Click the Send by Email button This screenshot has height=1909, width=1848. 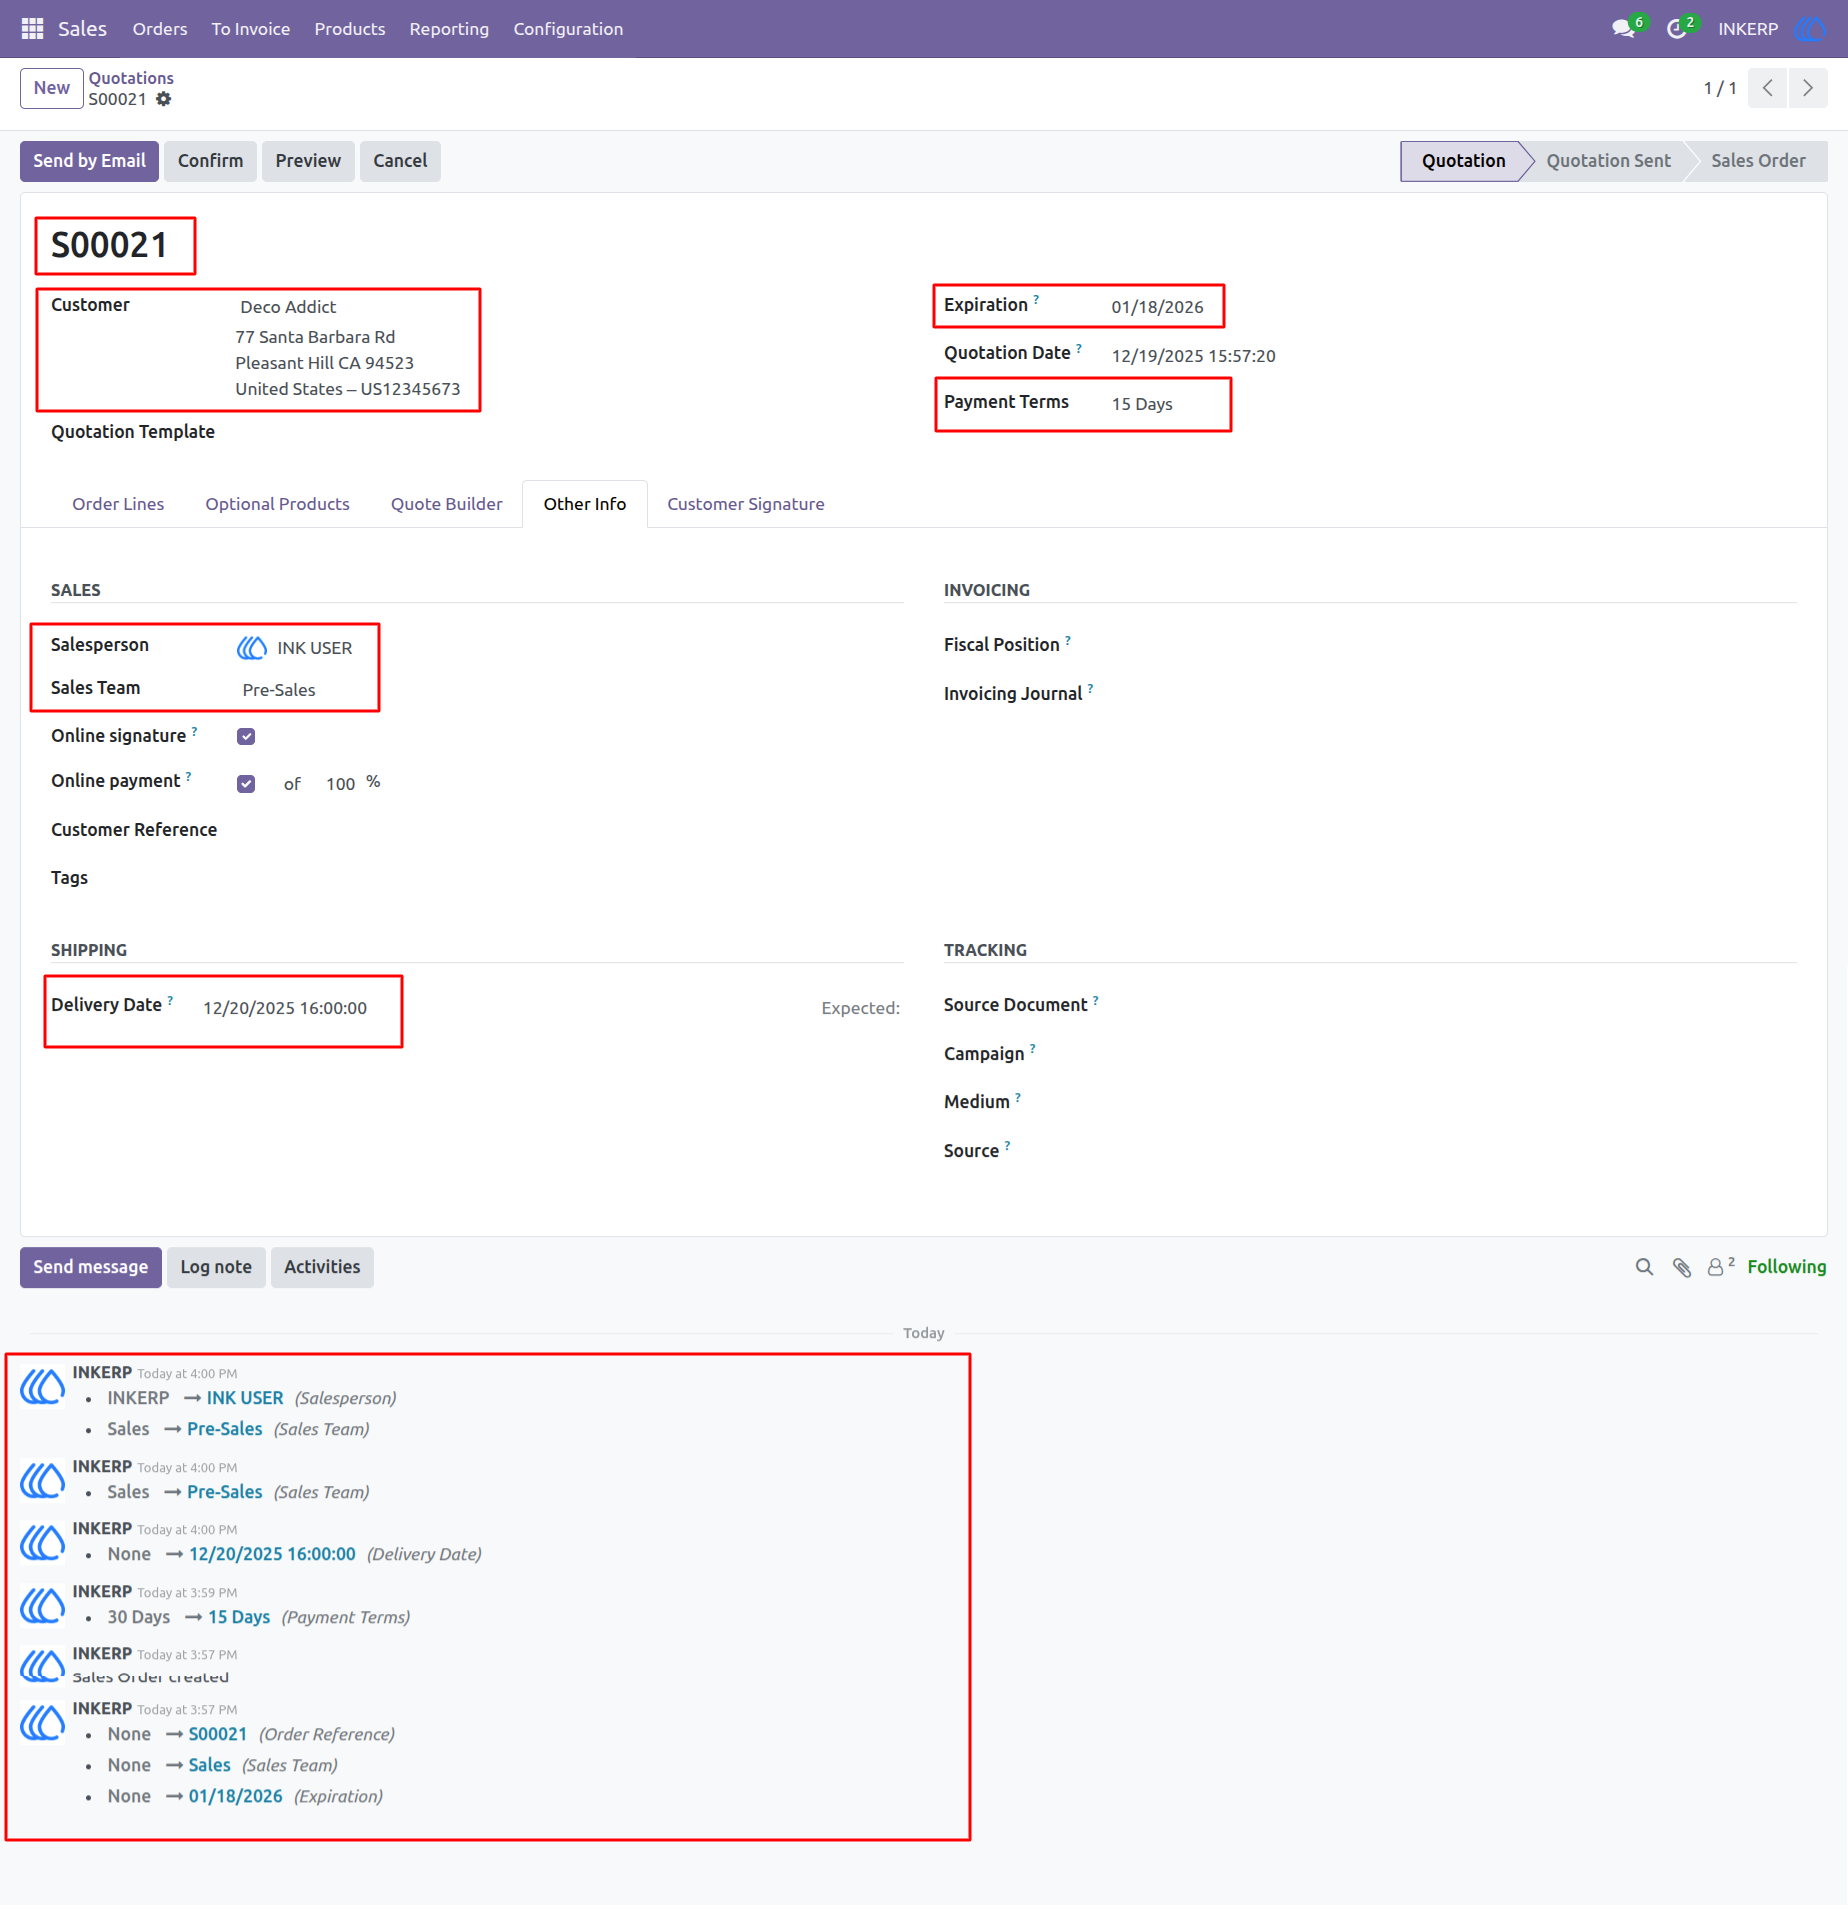89,161
